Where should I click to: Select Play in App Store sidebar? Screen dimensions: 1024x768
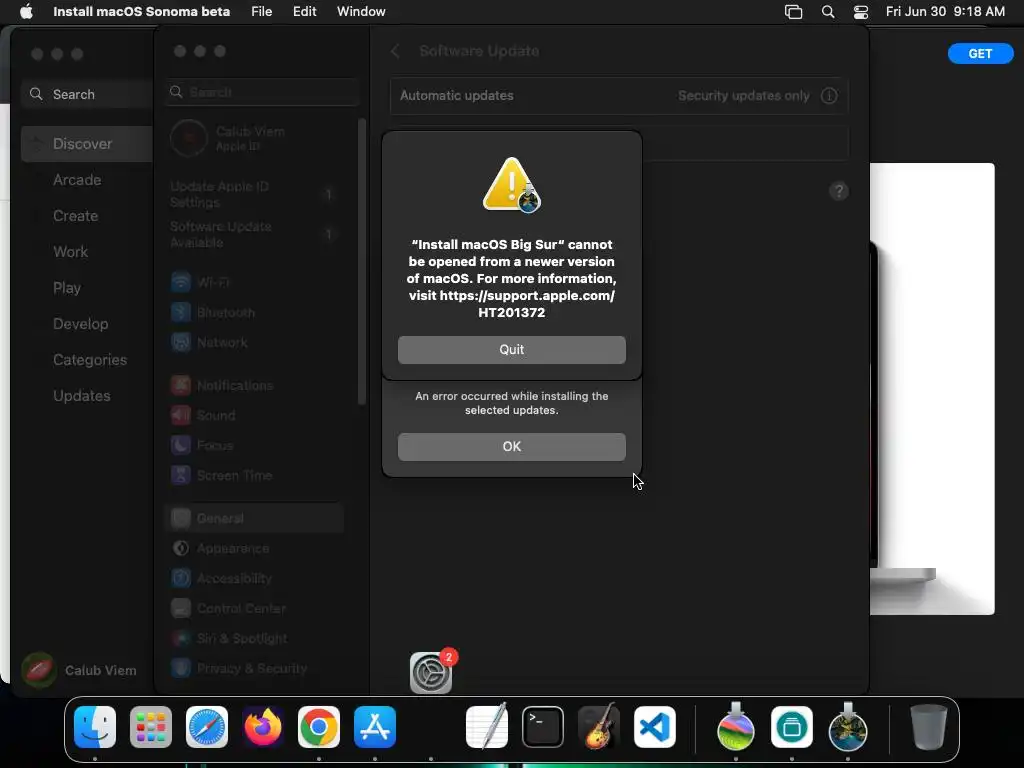point(67,287)
